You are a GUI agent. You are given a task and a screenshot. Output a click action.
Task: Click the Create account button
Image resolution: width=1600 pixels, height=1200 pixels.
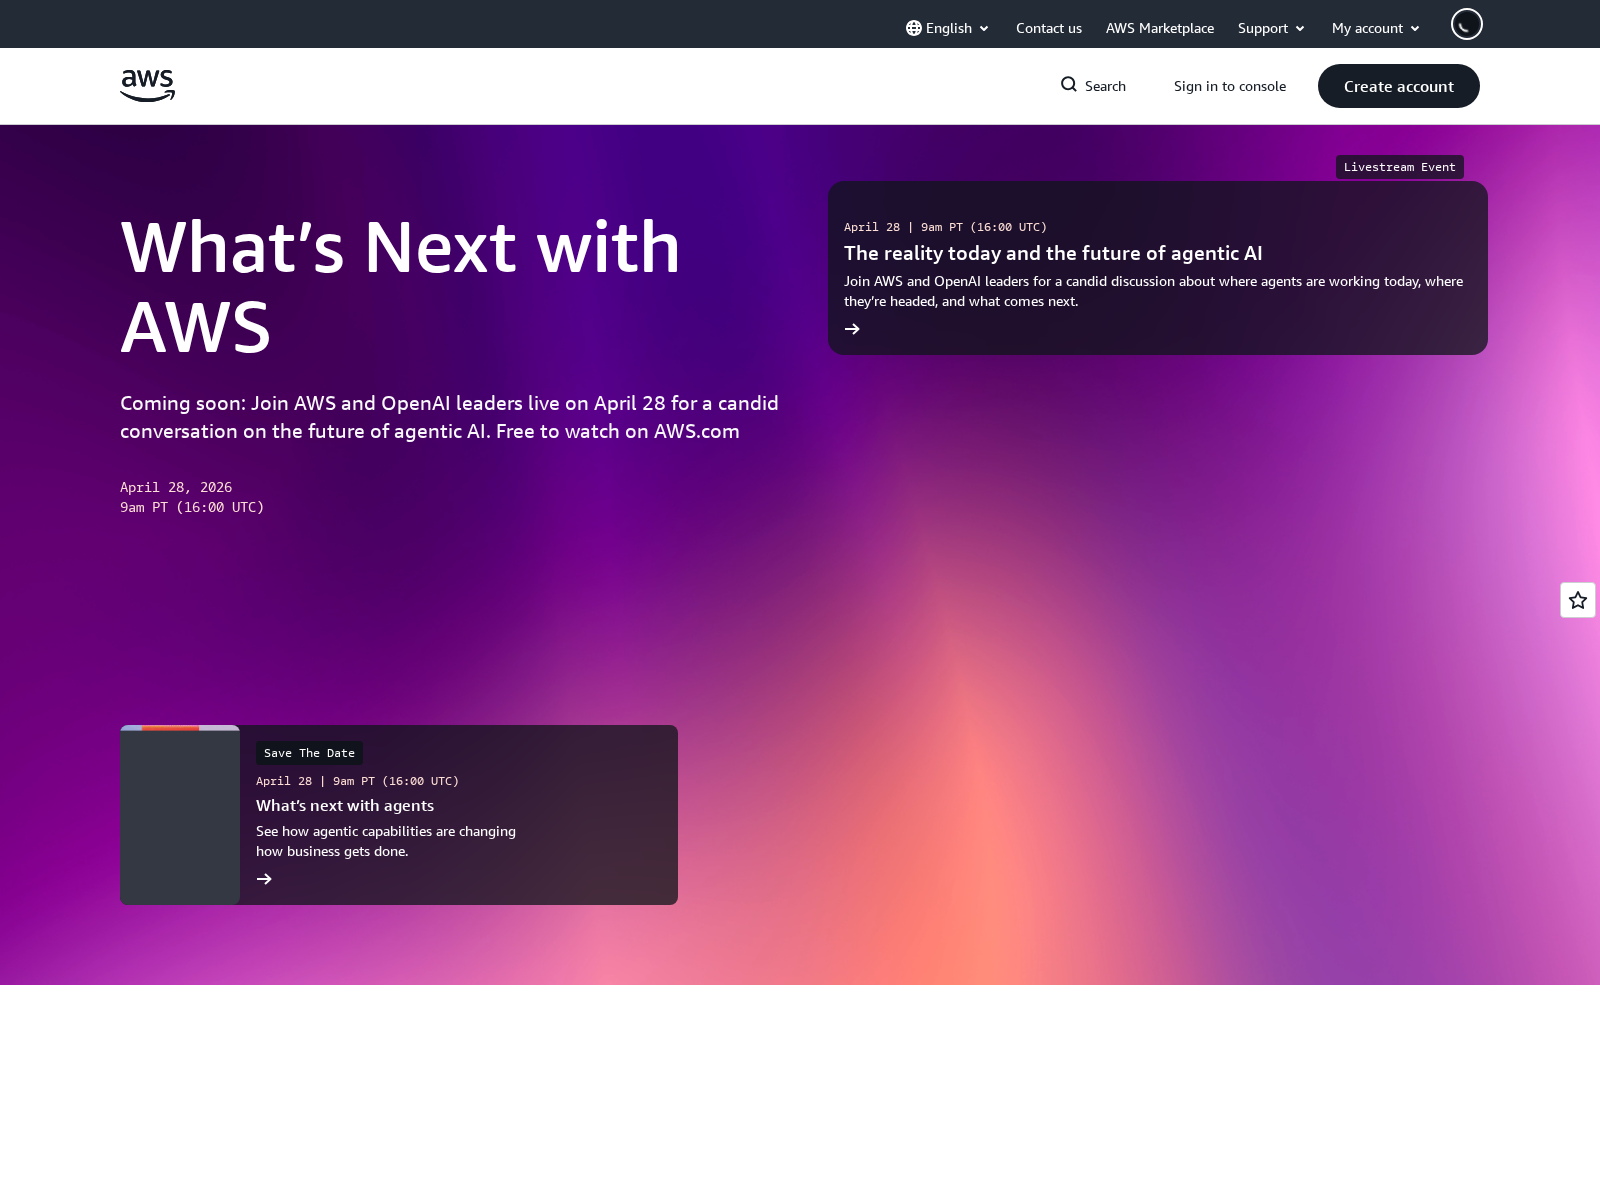tap(1398, 86)
